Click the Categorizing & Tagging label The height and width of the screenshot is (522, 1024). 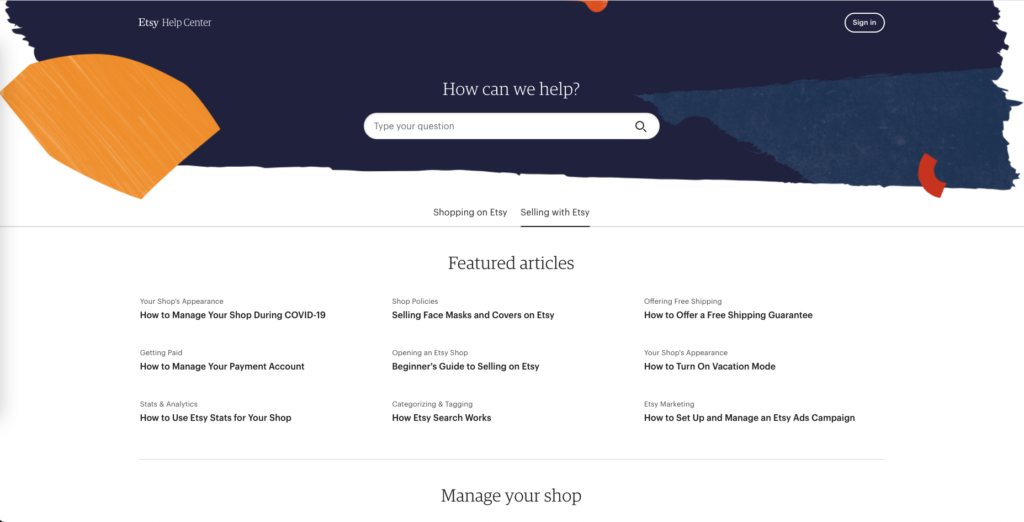(x=432, y=404)
